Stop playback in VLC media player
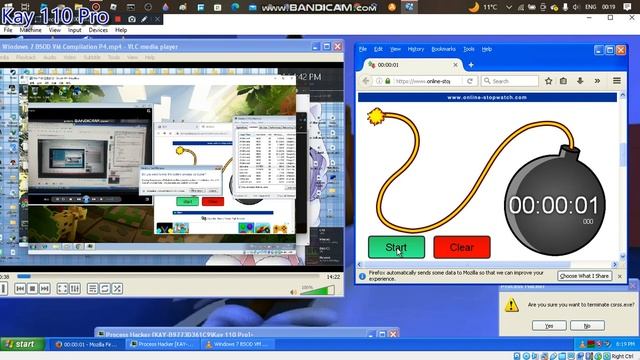This screenshot has width=640, height=360. coord(33,289)
